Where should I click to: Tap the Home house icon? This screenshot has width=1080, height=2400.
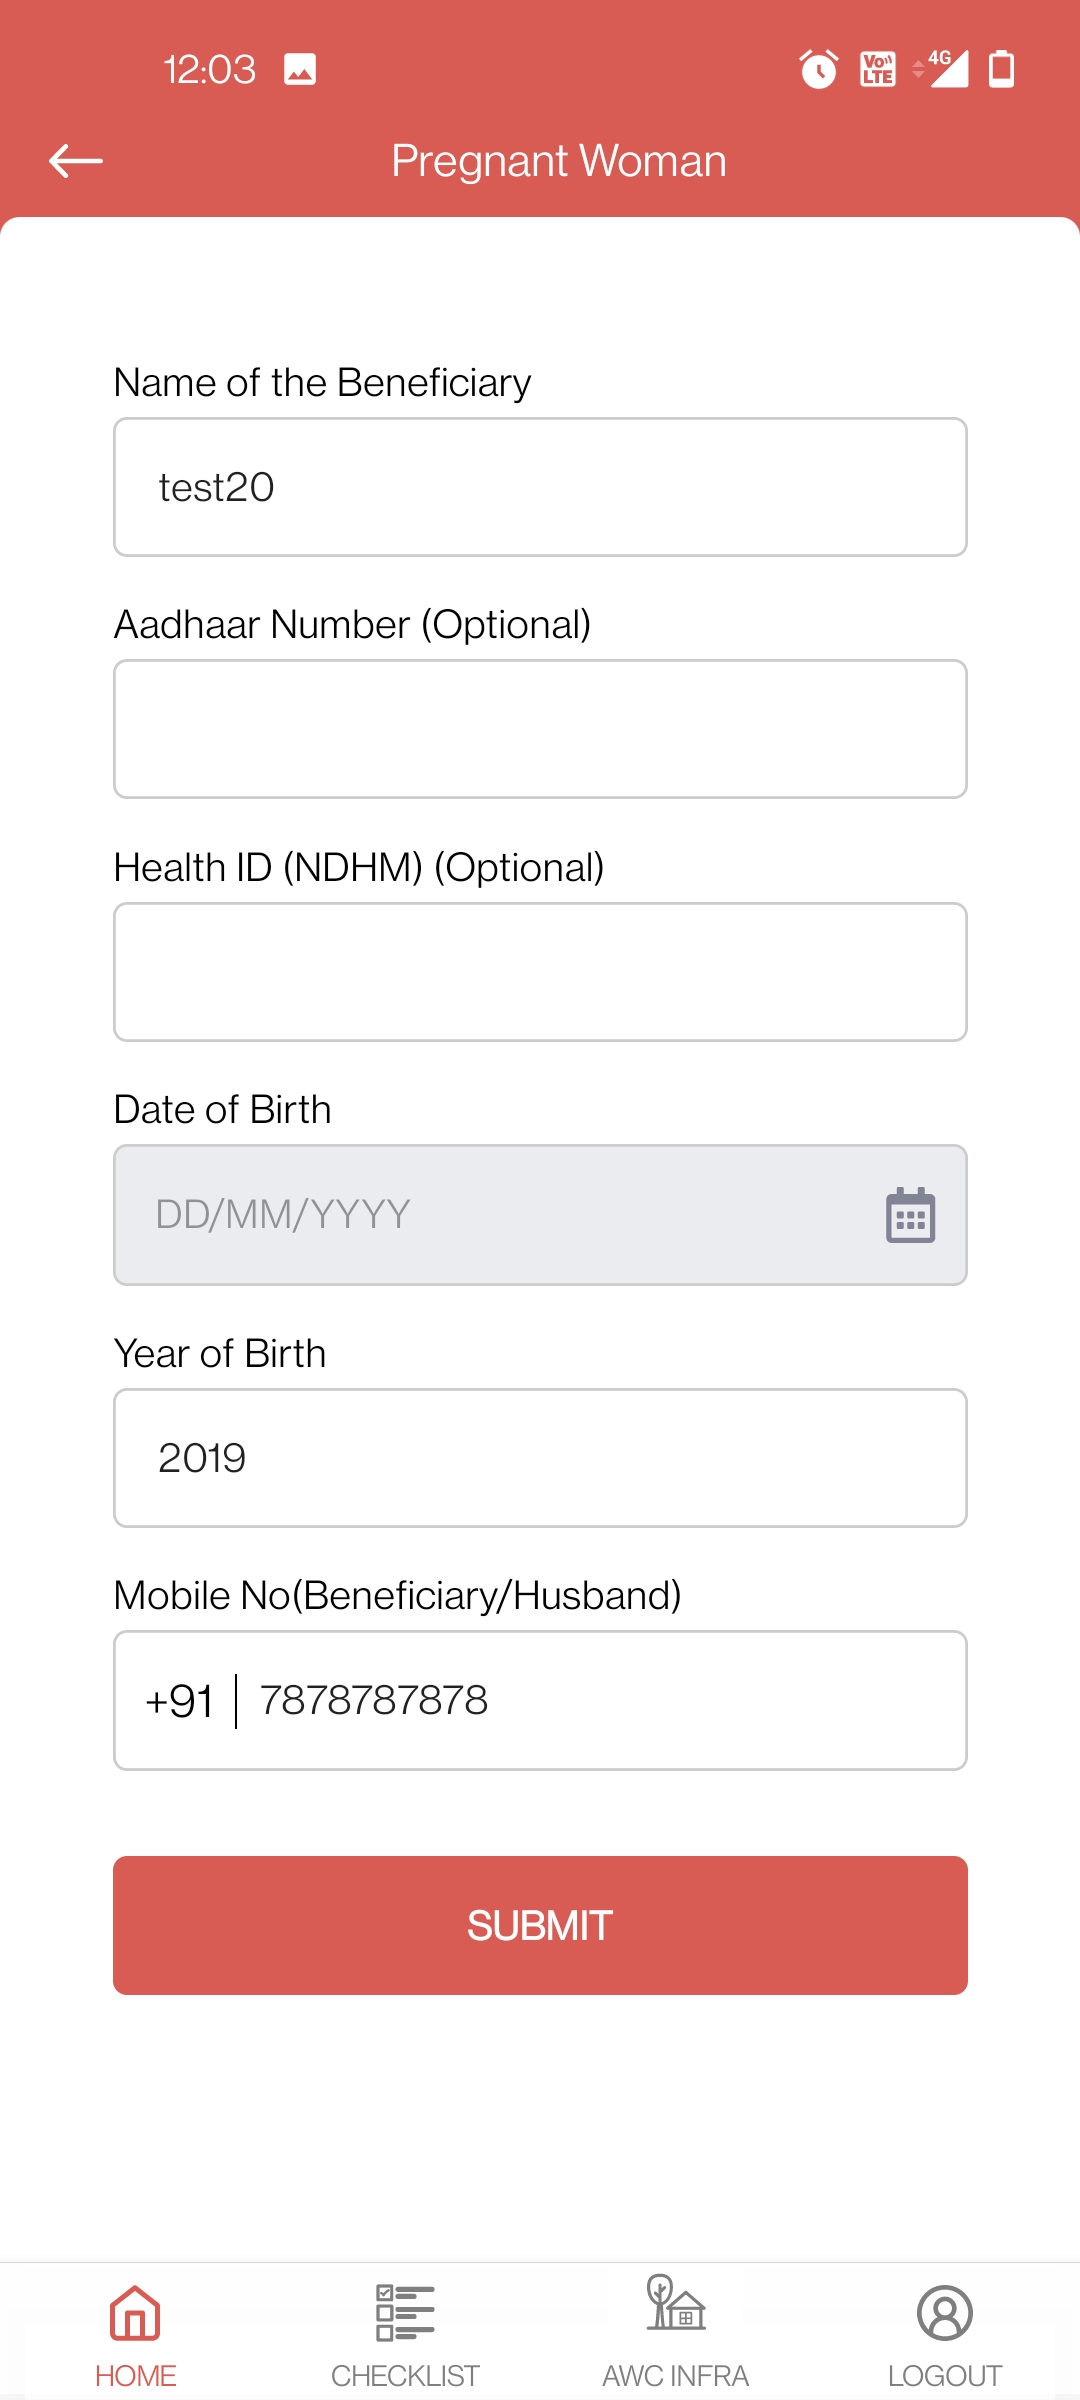coord(135,2312)
